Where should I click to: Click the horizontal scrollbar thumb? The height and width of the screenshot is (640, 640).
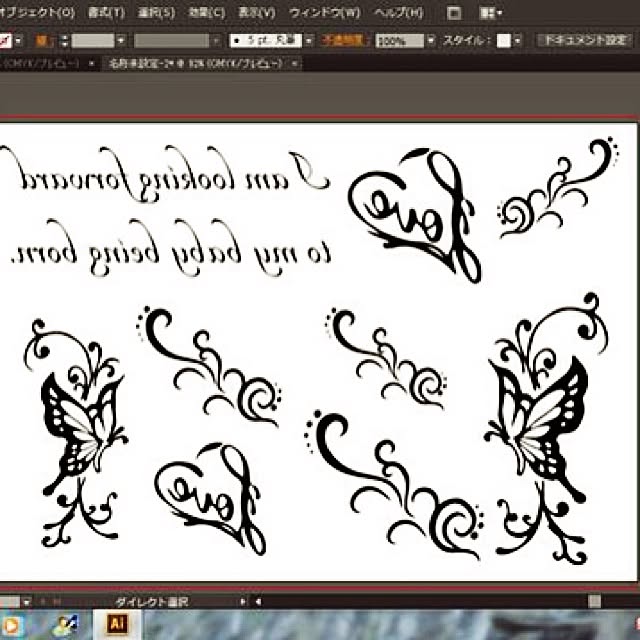(595, 602)
